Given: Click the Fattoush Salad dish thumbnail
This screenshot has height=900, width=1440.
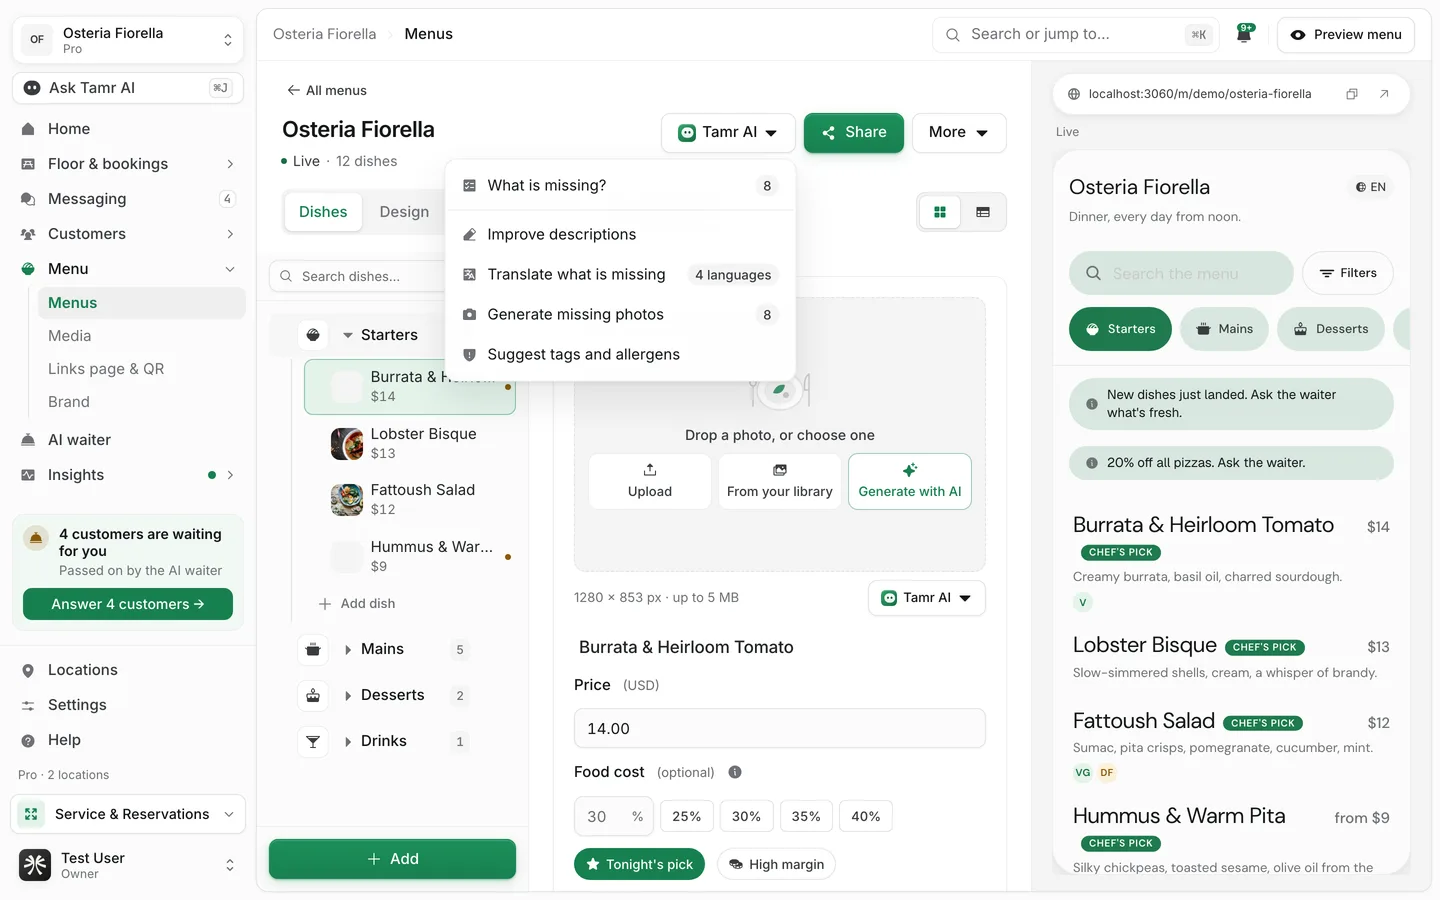Looking at the screenshot, I should pos(347,499).
